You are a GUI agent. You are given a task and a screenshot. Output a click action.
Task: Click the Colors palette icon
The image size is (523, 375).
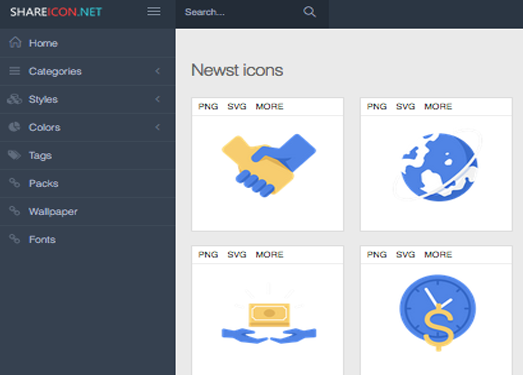click(x=14, y=127)
